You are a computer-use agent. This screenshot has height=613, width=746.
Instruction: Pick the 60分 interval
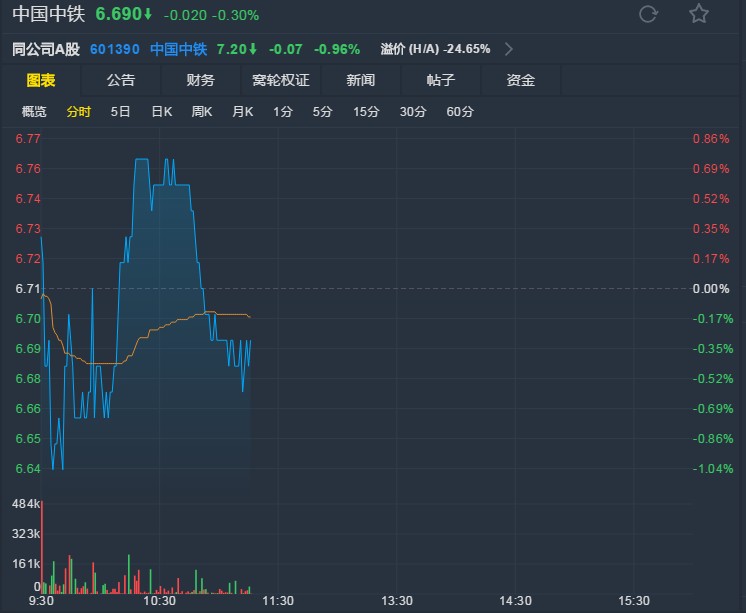[460, 112]
